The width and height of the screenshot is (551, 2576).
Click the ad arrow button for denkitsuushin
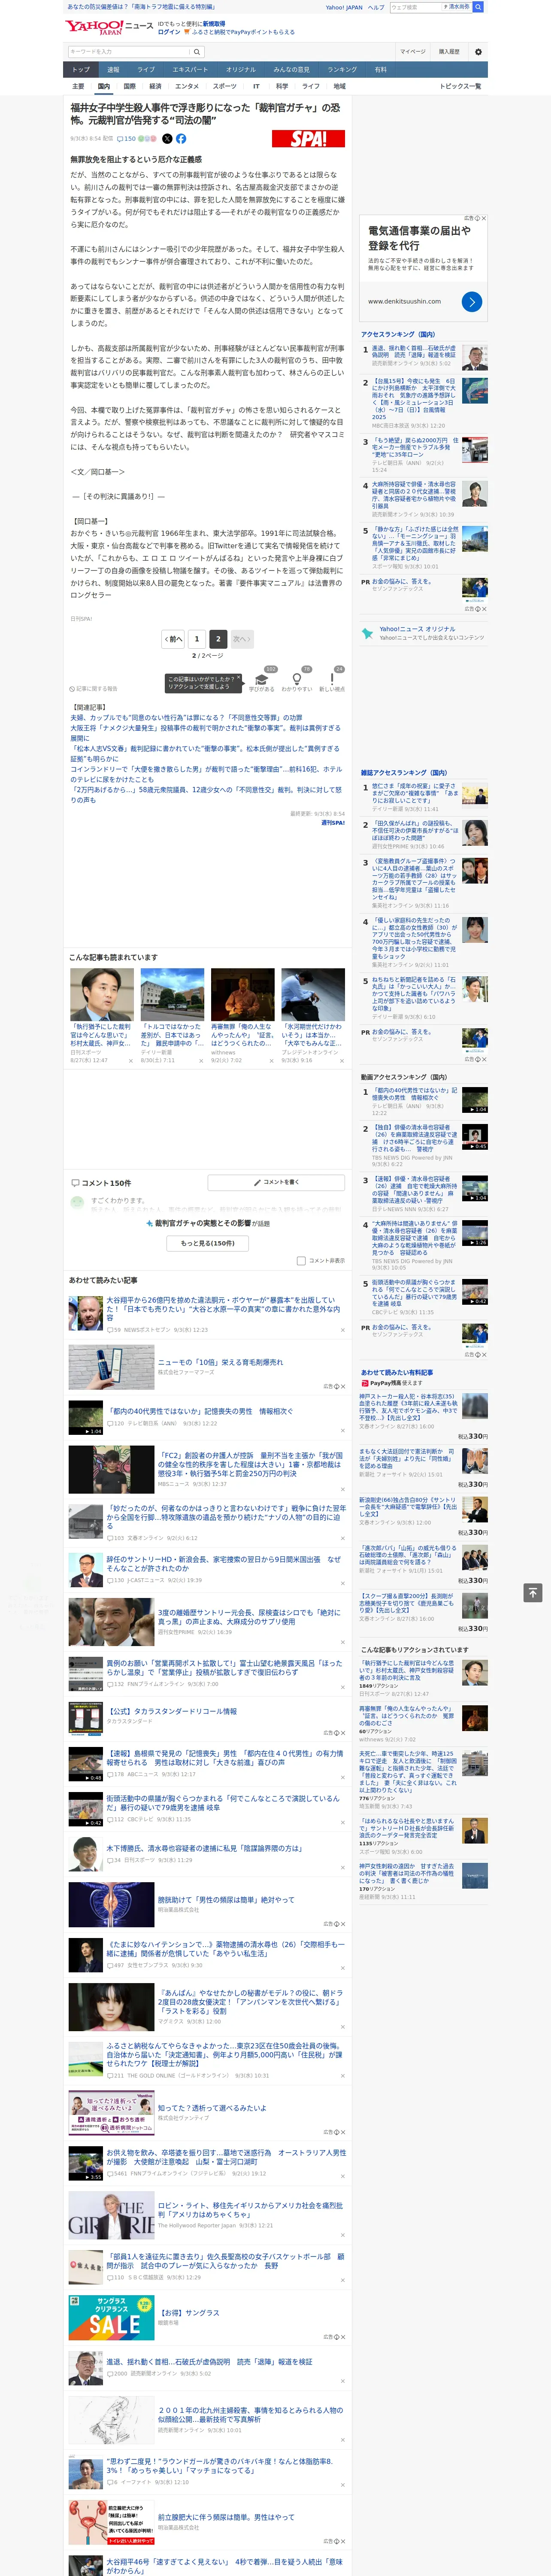(472, 301)
